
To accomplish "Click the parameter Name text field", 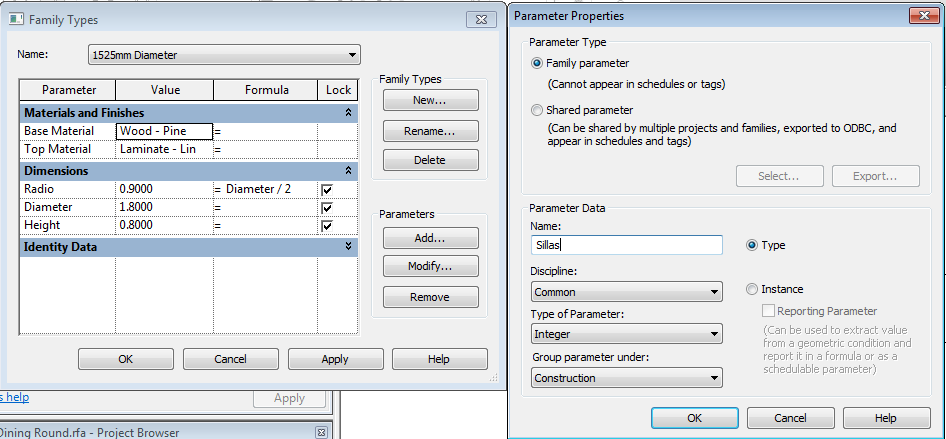I will [626, 245].
